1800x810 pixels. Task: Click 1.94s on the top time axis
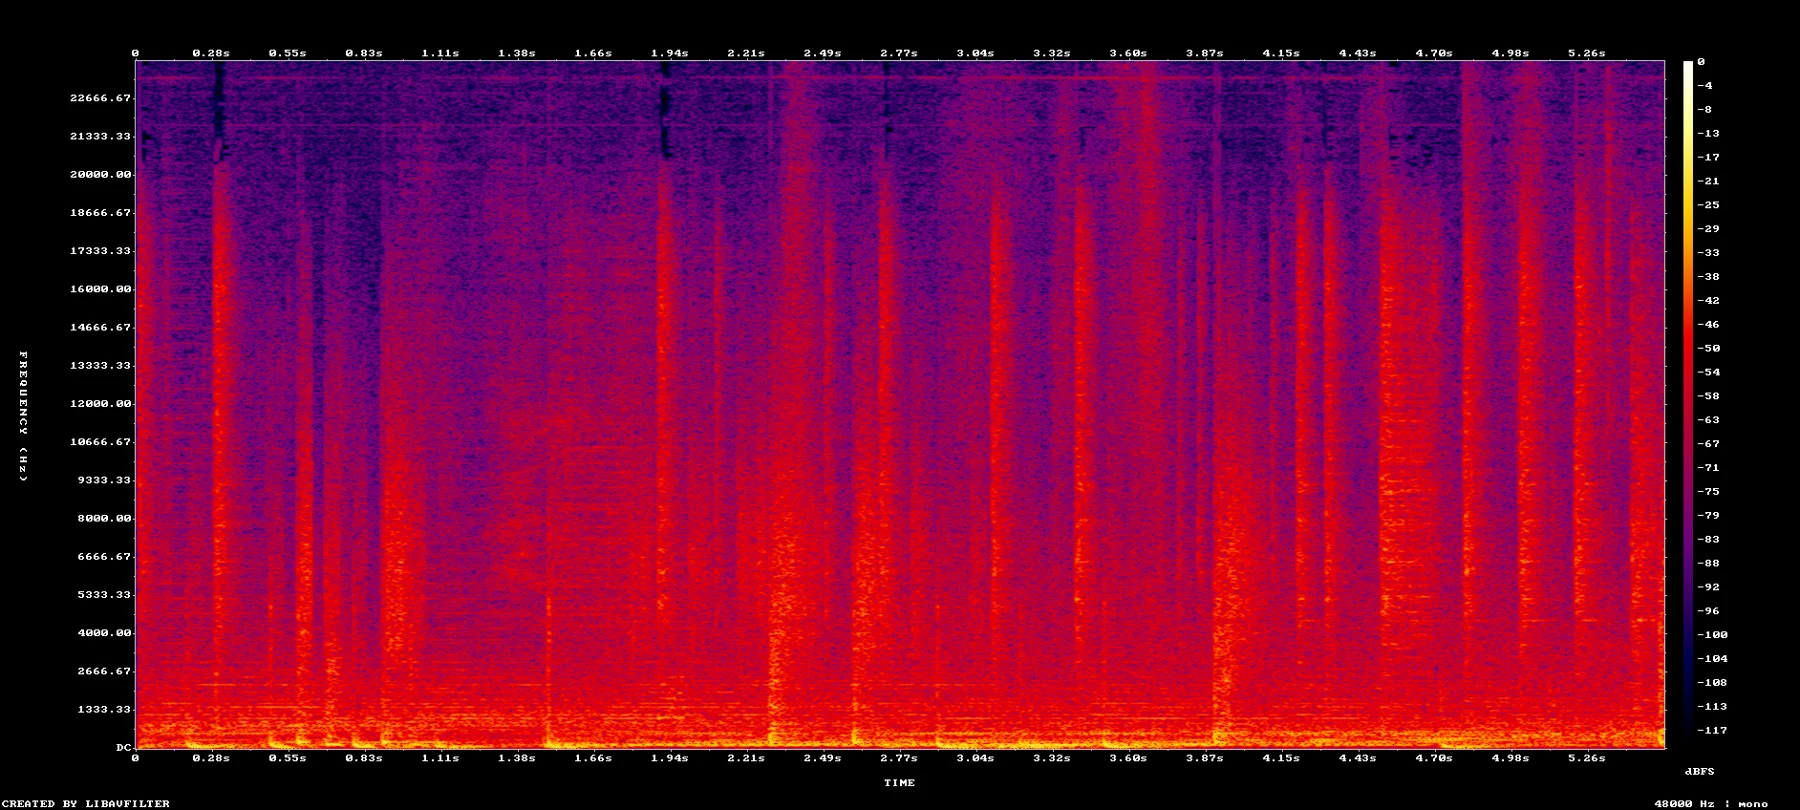(669, 54)
